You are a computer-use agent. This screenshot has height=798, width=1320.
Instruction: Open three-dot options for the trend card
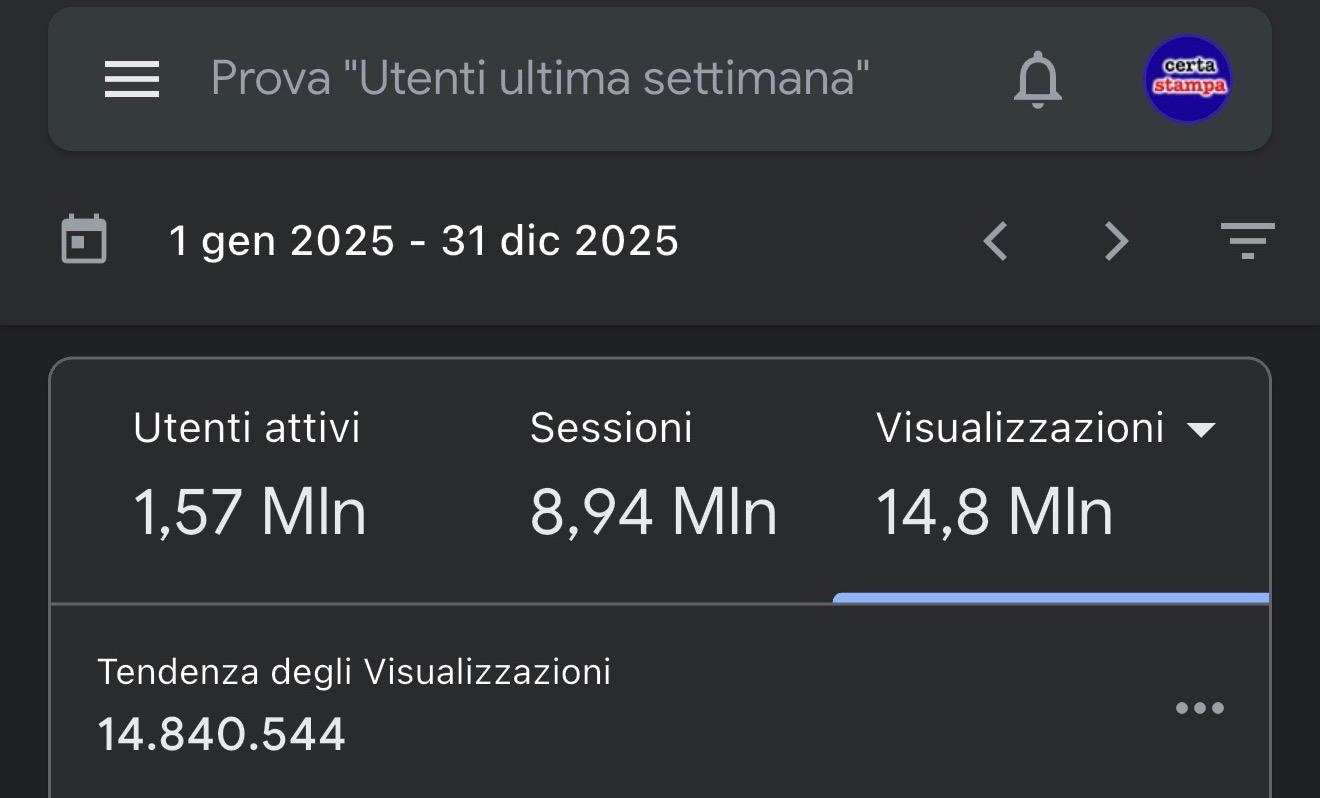tap(1199, 708)
